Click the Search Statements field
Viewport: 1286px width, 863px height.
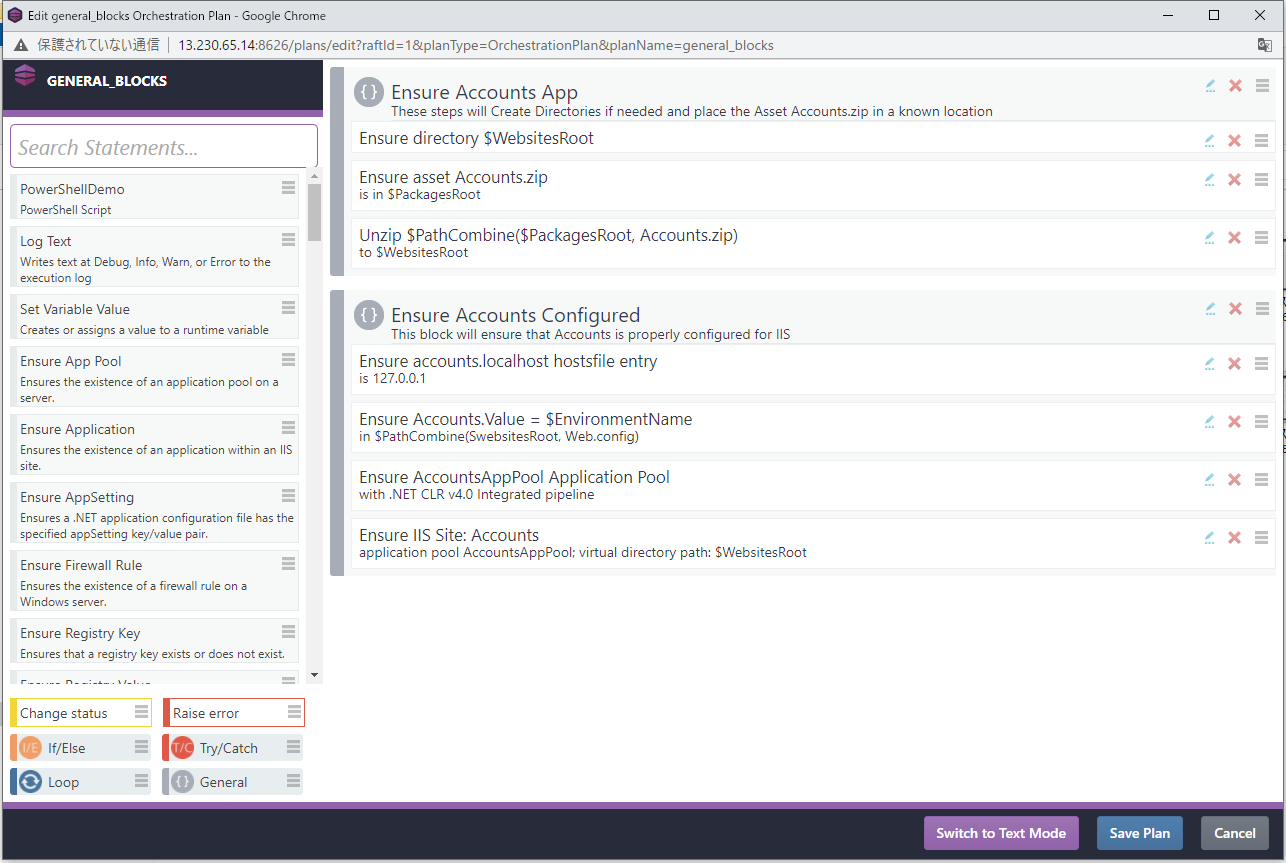(164, 147)
